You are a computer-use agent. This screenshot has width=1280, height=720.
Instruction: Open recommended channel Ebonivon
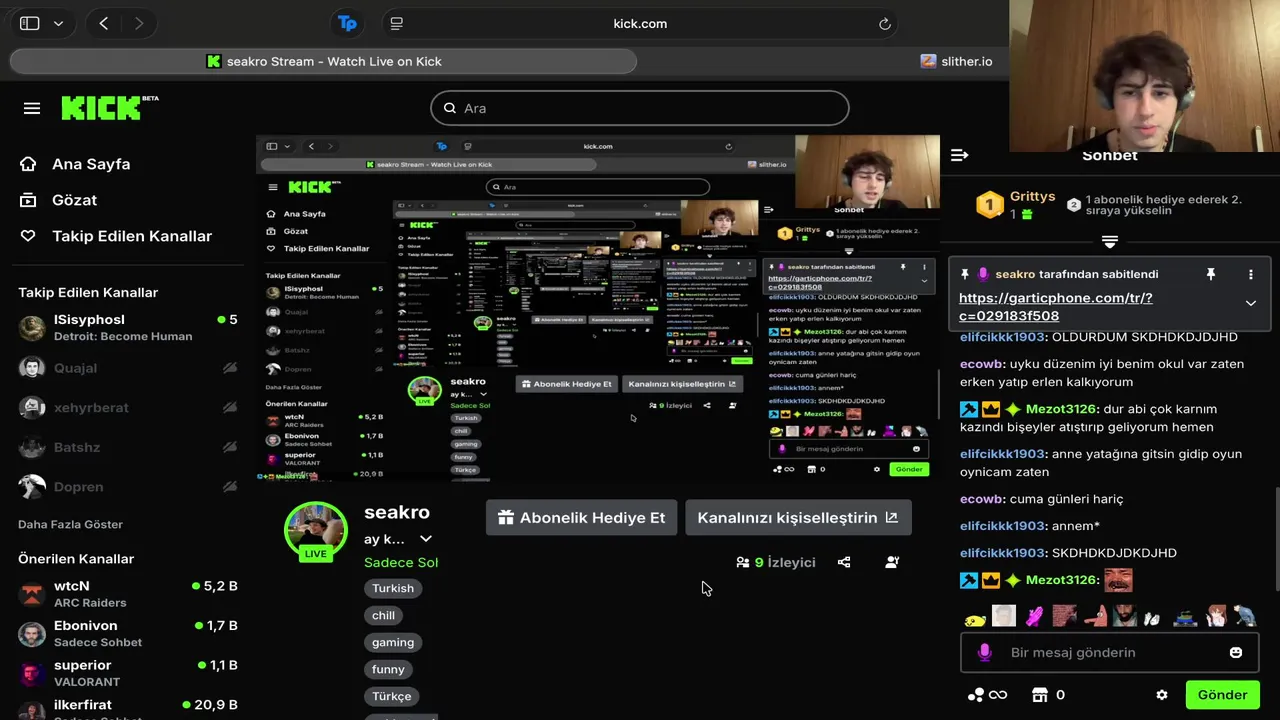coord(128,633)
